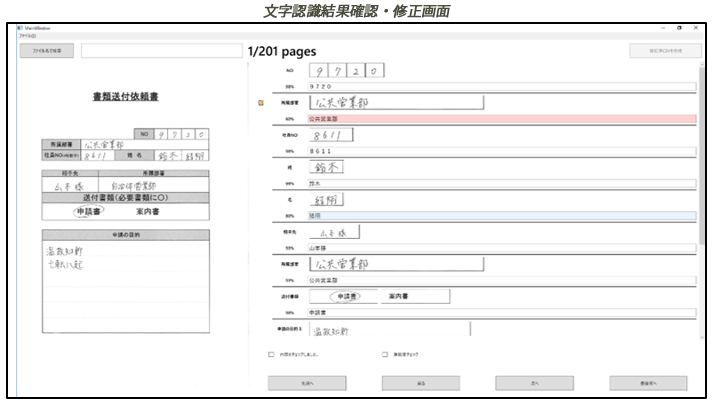Check the 内容をチェックしました checkbox
This screenshot has height=400, width=714.
tap(271, 354)
